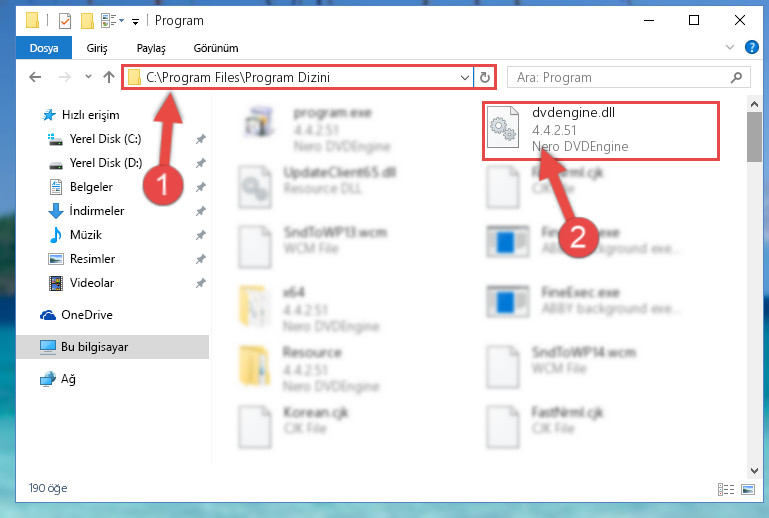Click the vertical scrollbar thumb
This screenshot has width=769, height=518.
[x=754, y=137]
